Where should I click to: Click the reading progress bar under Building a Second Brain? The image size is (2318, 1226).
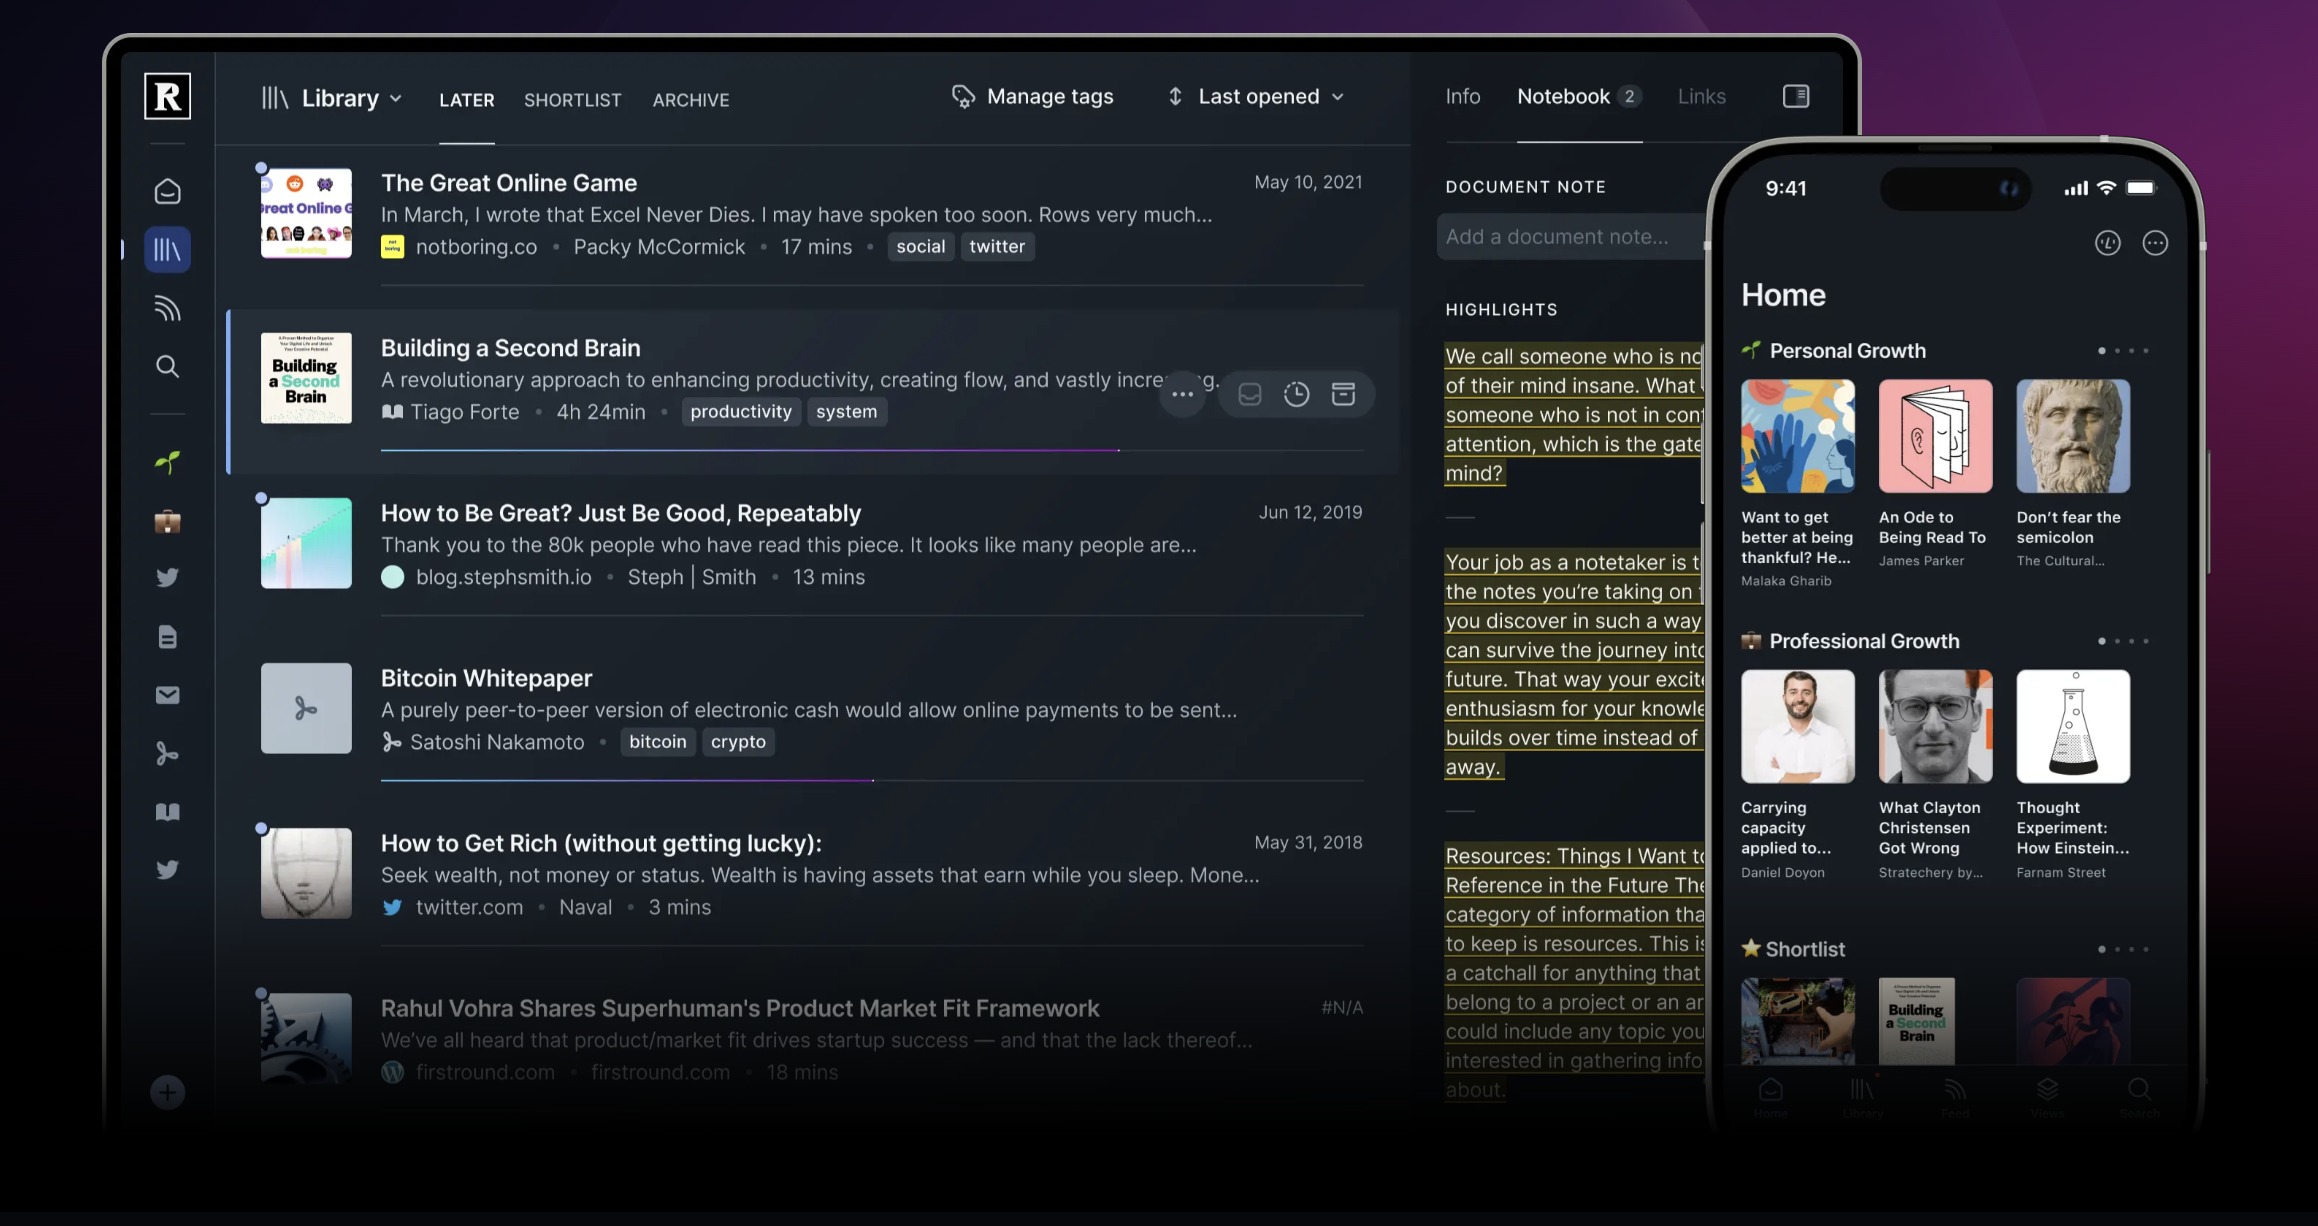[750, 451]
